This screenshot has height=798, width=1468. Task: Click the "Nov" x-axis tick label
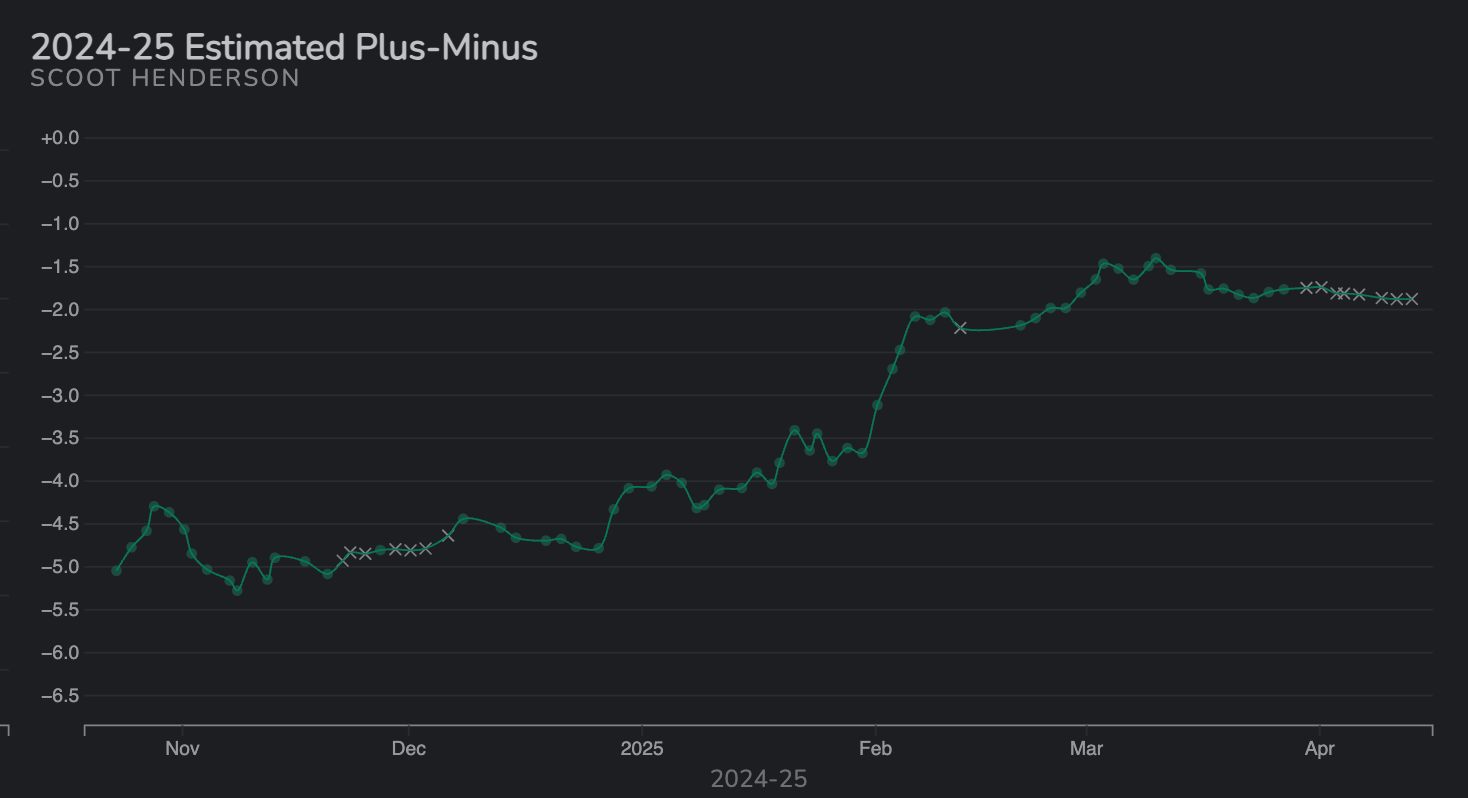pos(182,749)
